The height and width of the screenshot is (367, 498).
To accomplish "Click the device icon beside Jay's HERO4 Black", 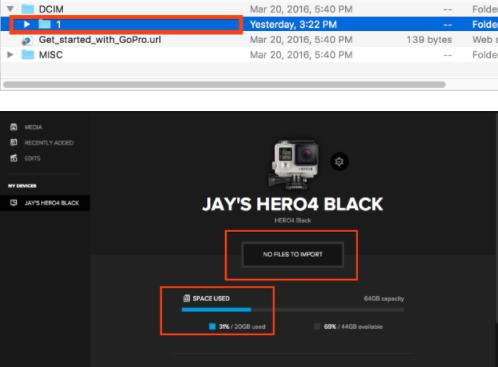I will (14, 203).
